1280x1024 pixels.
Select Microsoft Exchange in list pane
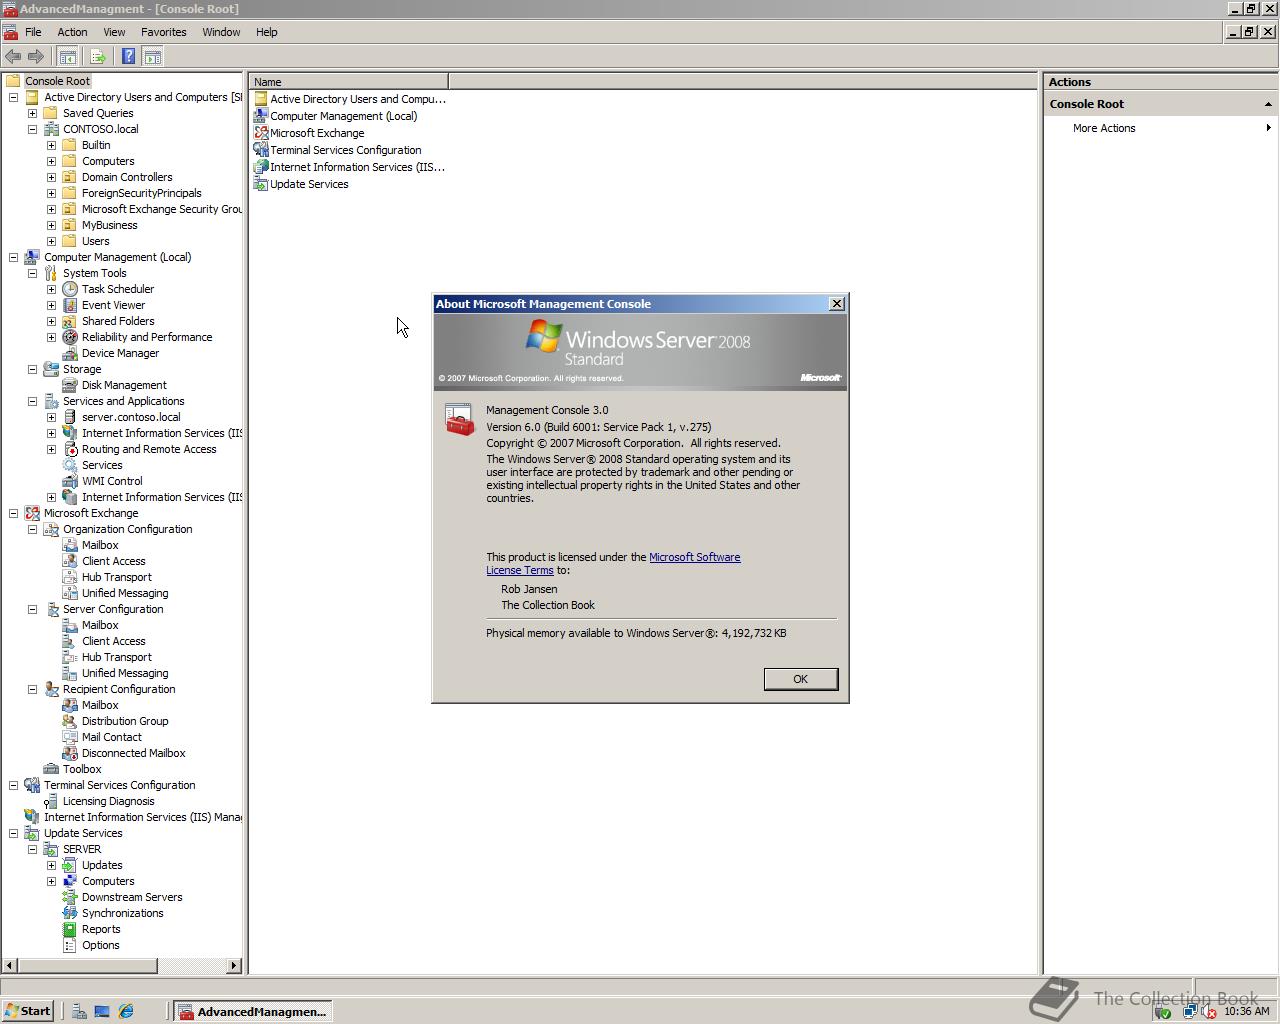coord(317,133)
